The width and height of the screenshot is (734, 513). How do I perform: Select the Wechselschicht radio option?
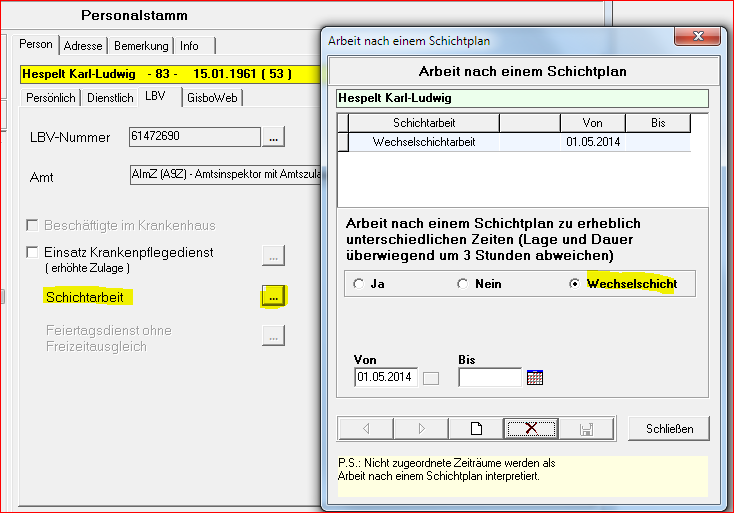pos(574,284)
